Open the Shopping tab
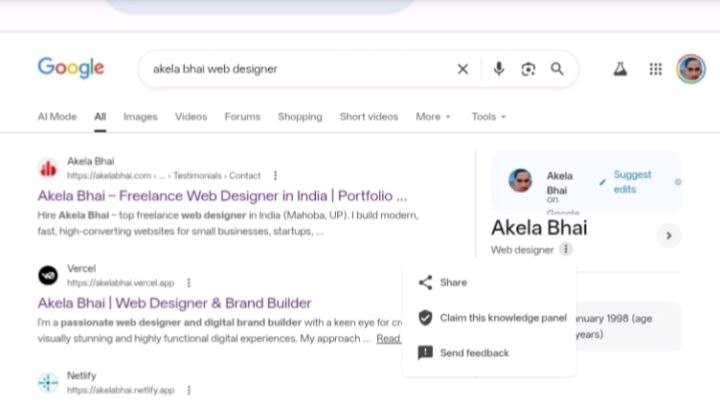The height and width of the screenshot is (420, 720). tap(300, 117)
